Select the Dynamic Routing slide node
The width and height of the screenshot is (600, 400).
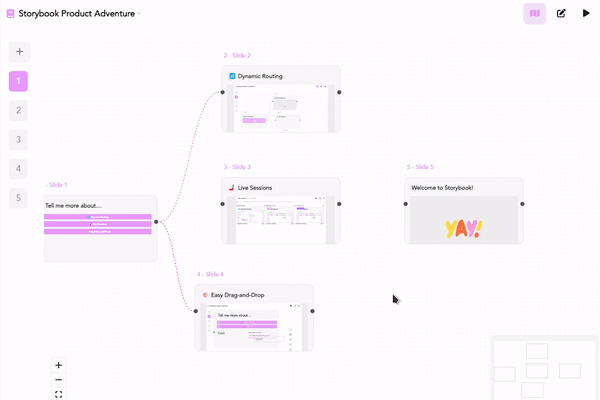pyautogui.click(x=281, y=99)
